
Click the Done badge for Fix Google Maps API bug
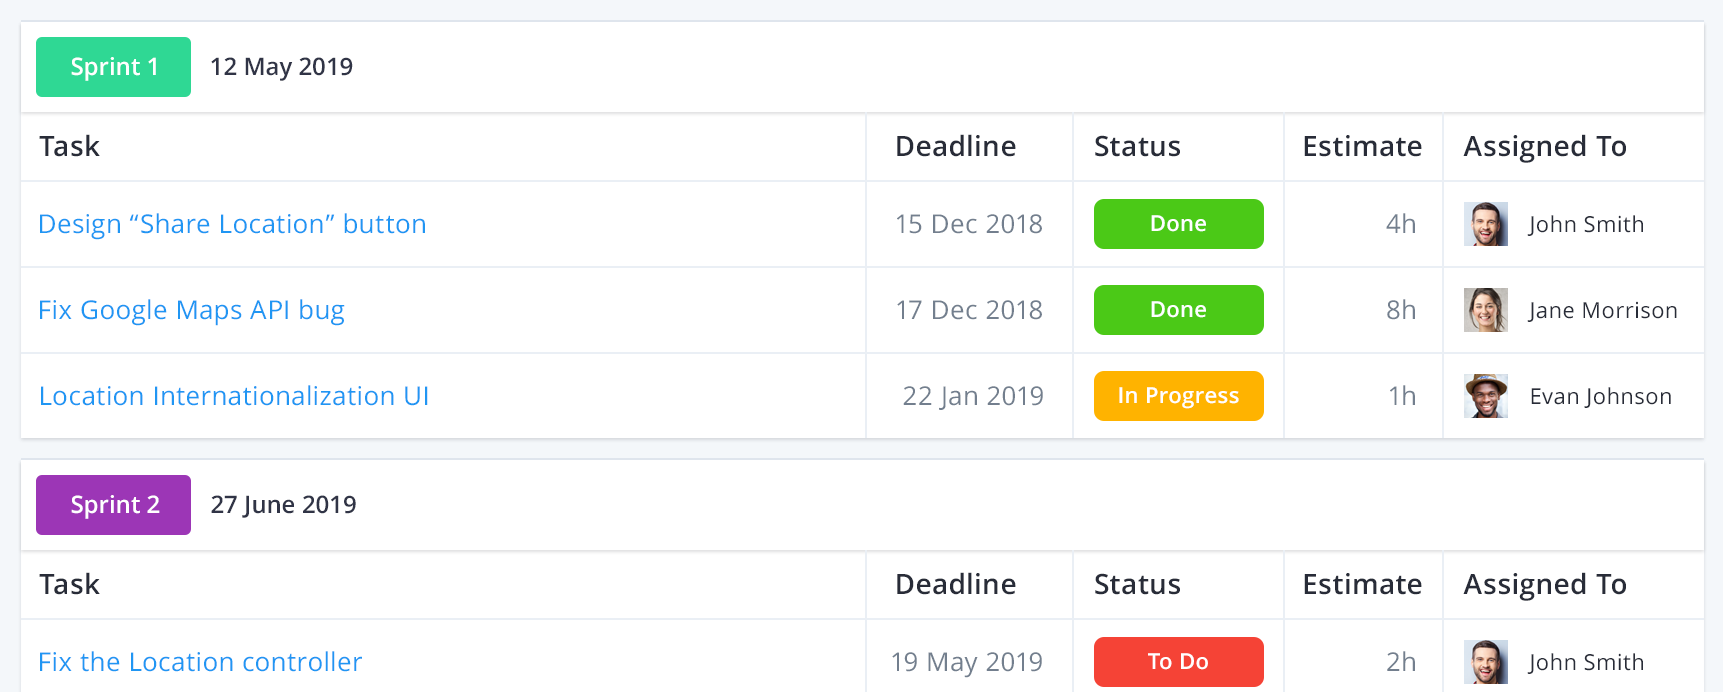pos(1178,310)
